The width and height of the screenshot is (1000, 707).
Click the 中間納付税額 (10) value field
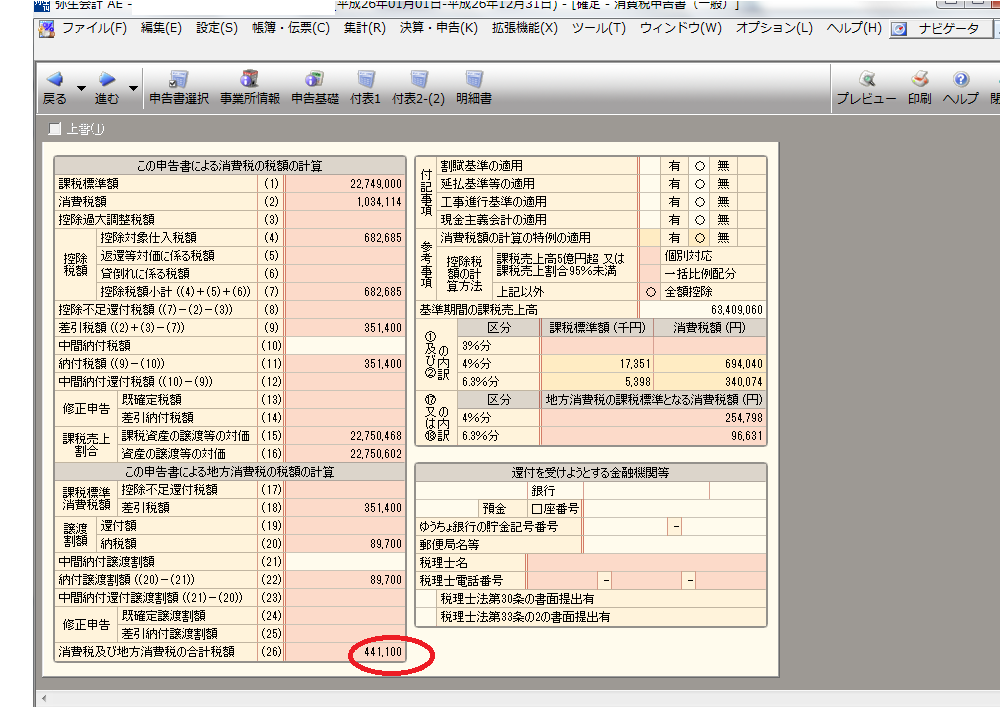[x=345, y=345]
